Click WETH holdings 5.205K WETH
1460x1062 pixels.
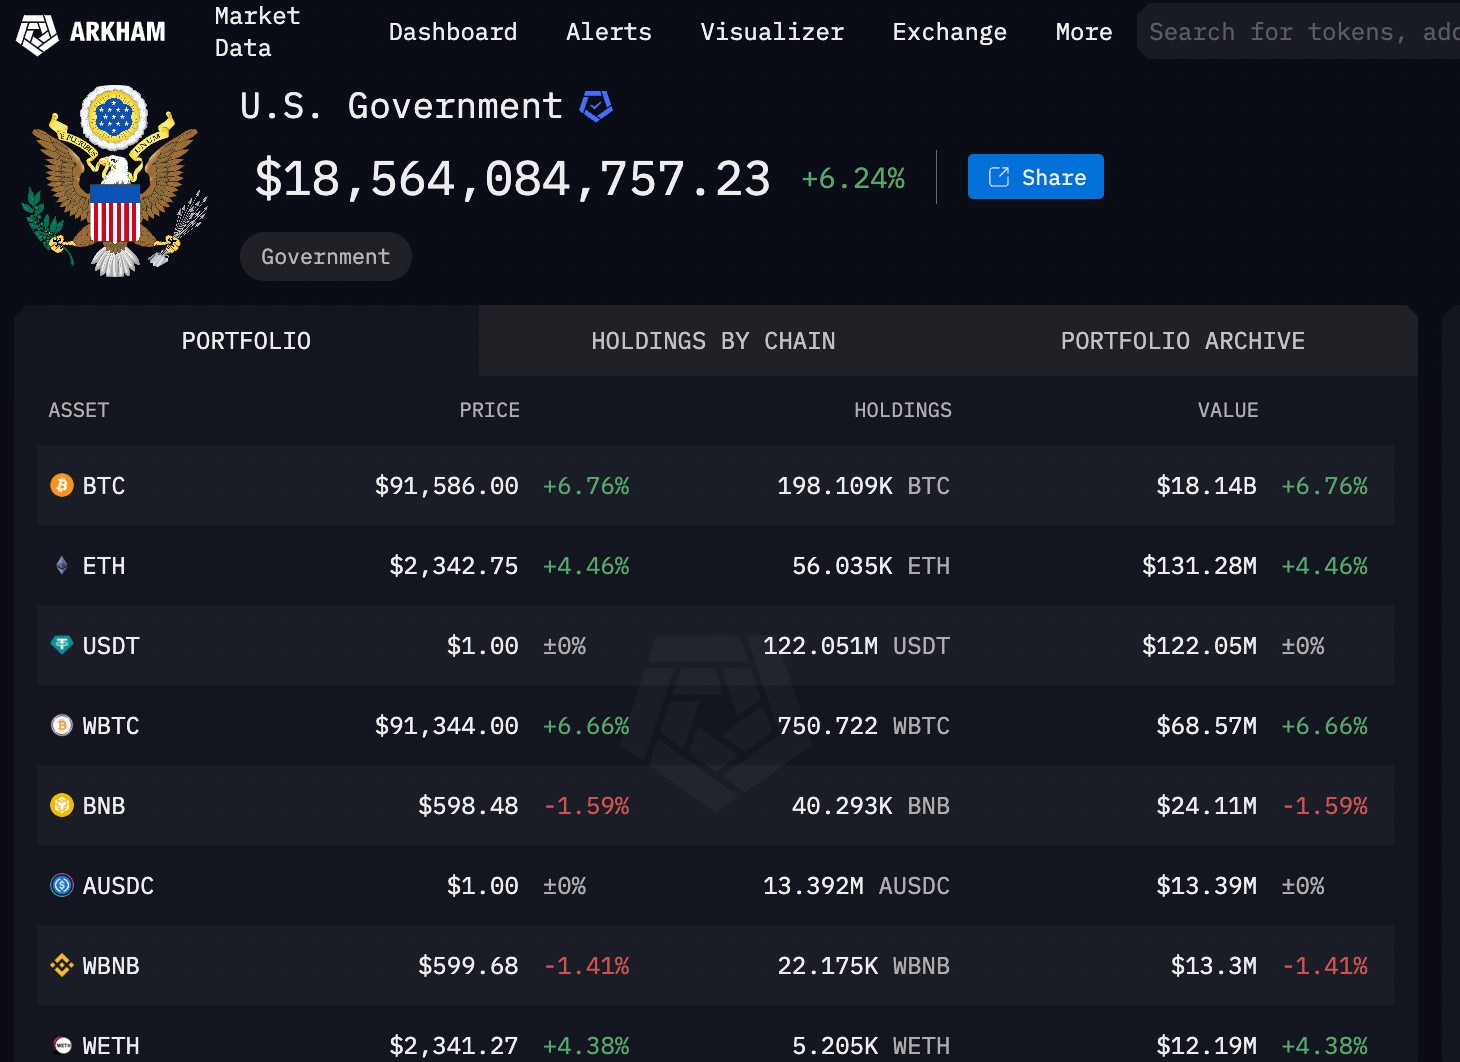(x=871, y=1046)
